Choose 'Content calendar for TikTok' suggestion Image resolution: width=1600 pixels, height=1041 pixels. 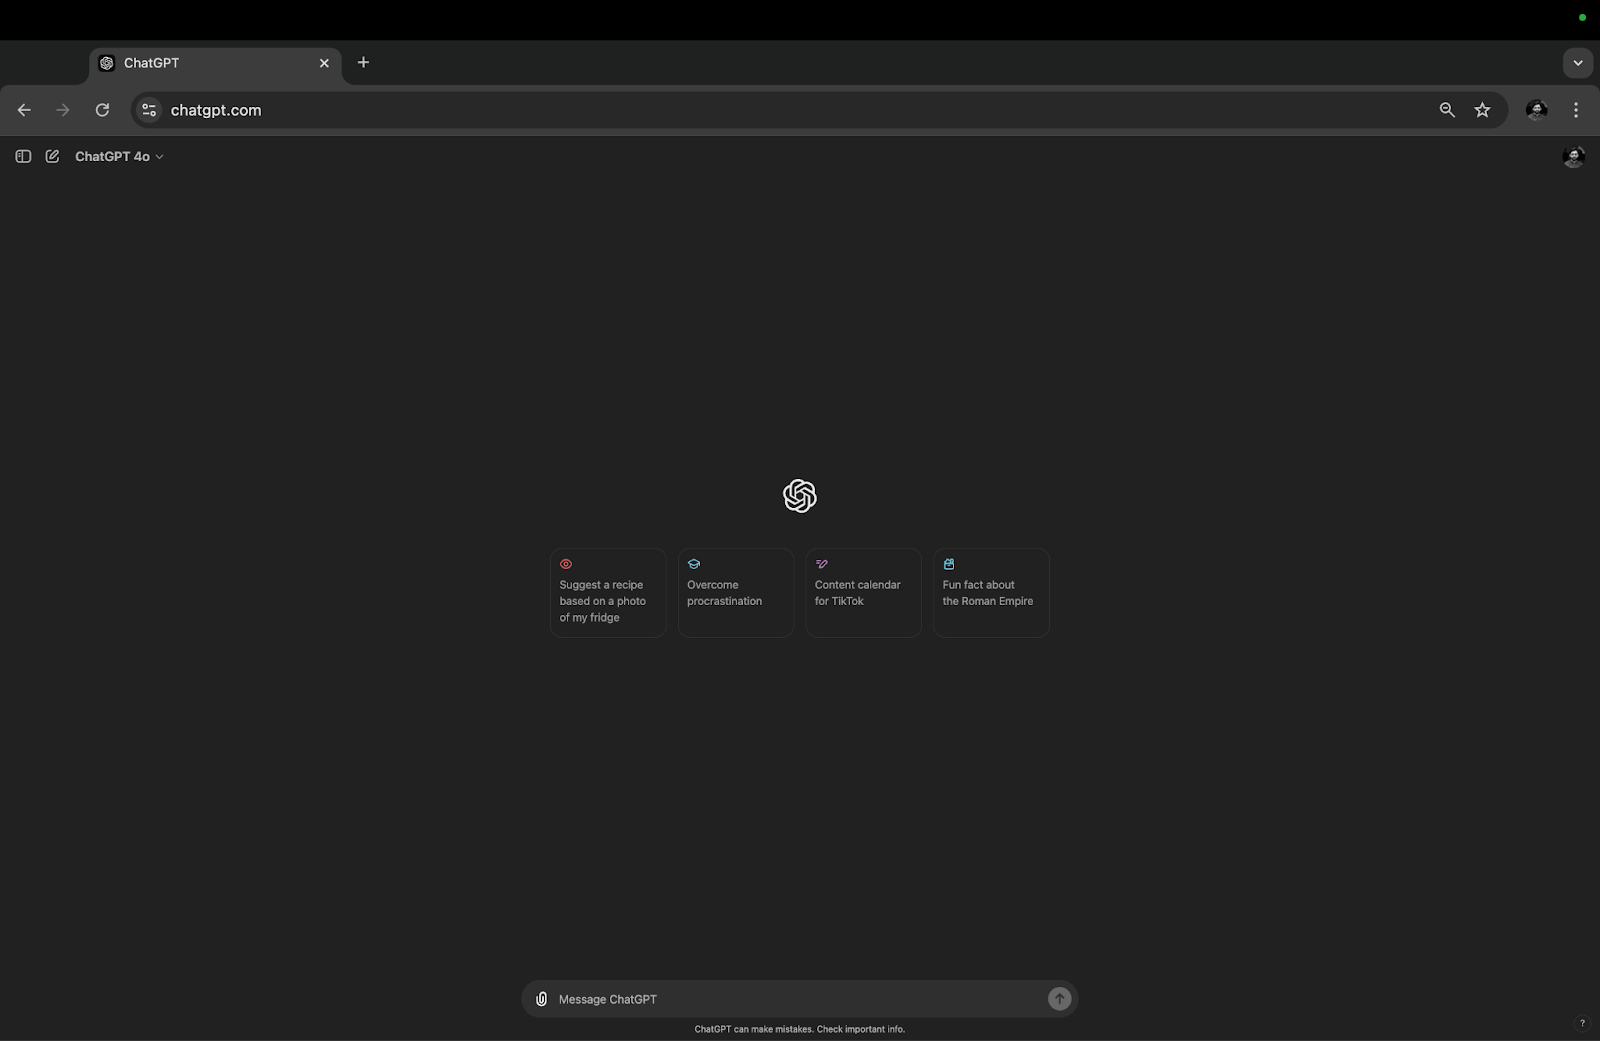(x=863, y=592)
